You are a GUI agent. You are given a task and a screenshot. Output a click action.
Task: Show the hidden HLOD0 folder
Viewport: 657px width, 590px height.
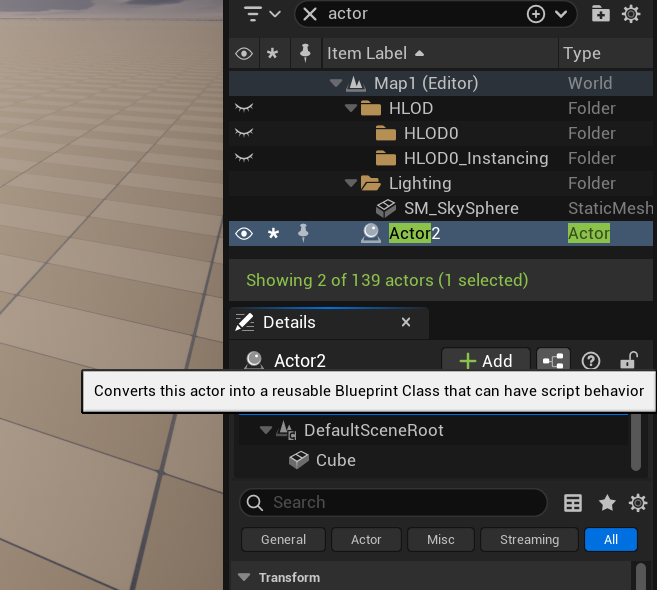click(x=244, y=133)
